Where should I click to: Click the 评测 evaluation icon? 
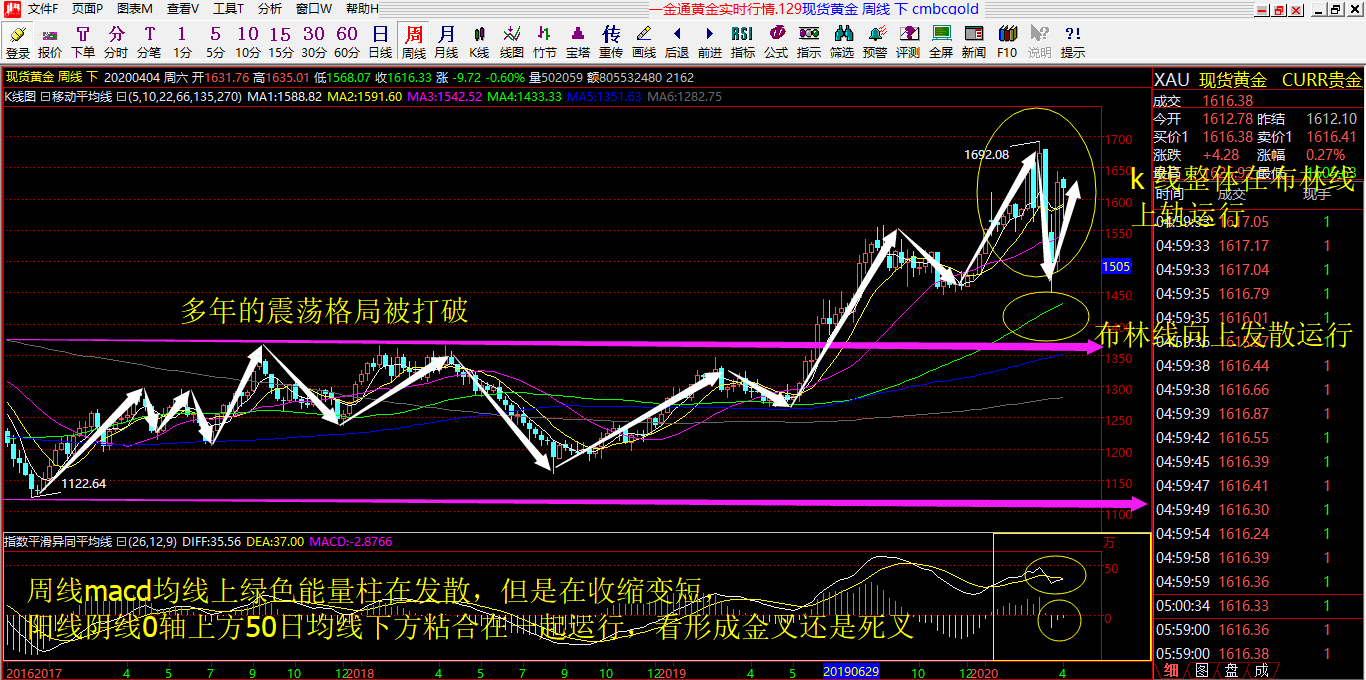[908, 42]
